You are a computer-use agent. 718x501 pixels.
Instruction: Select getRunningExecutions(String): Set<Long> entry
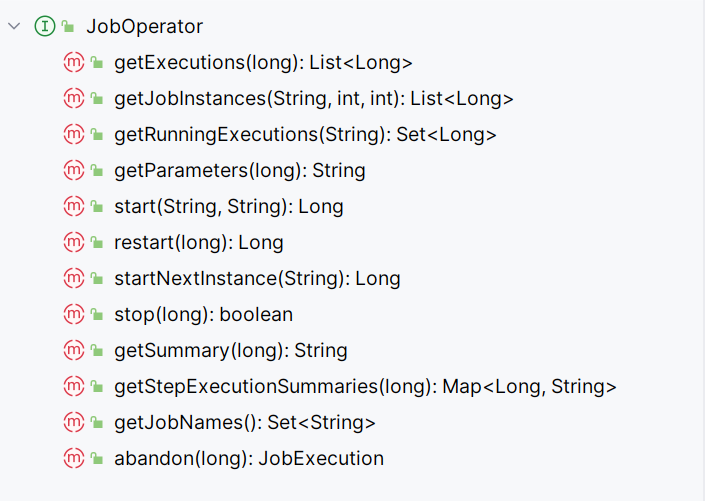click(305, 134)
